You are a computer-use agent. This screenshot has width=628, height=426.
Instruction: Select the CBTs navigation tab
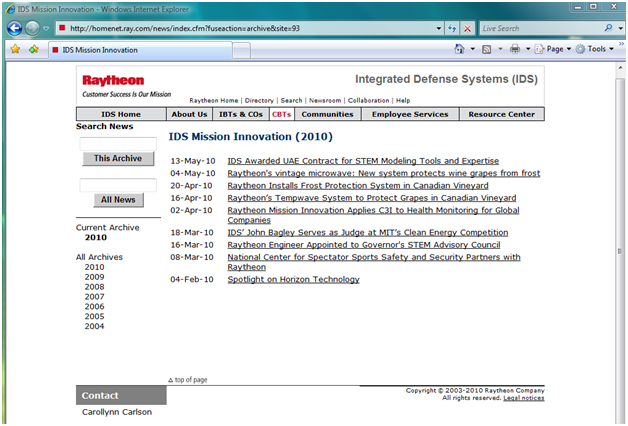pyautogui.click(x=282, y=114)
